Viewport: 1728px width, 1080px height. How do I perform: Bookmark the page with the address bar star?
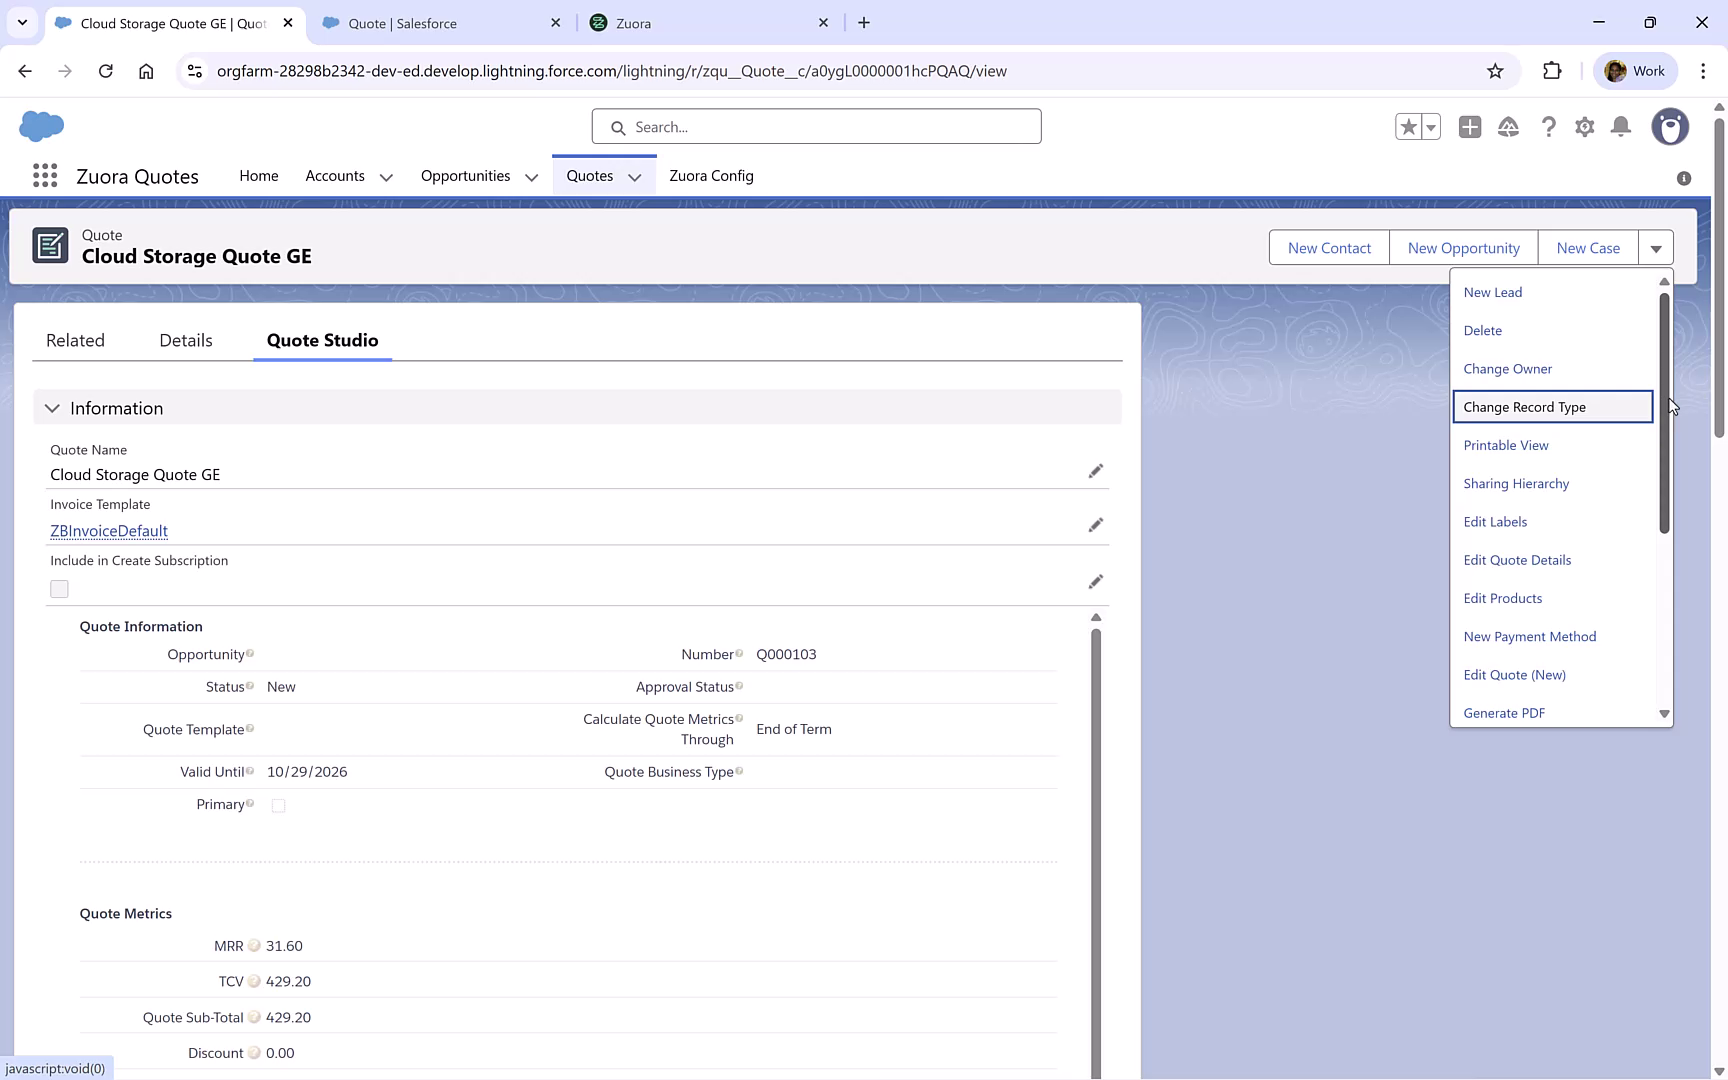click(x=1496, y=71)
